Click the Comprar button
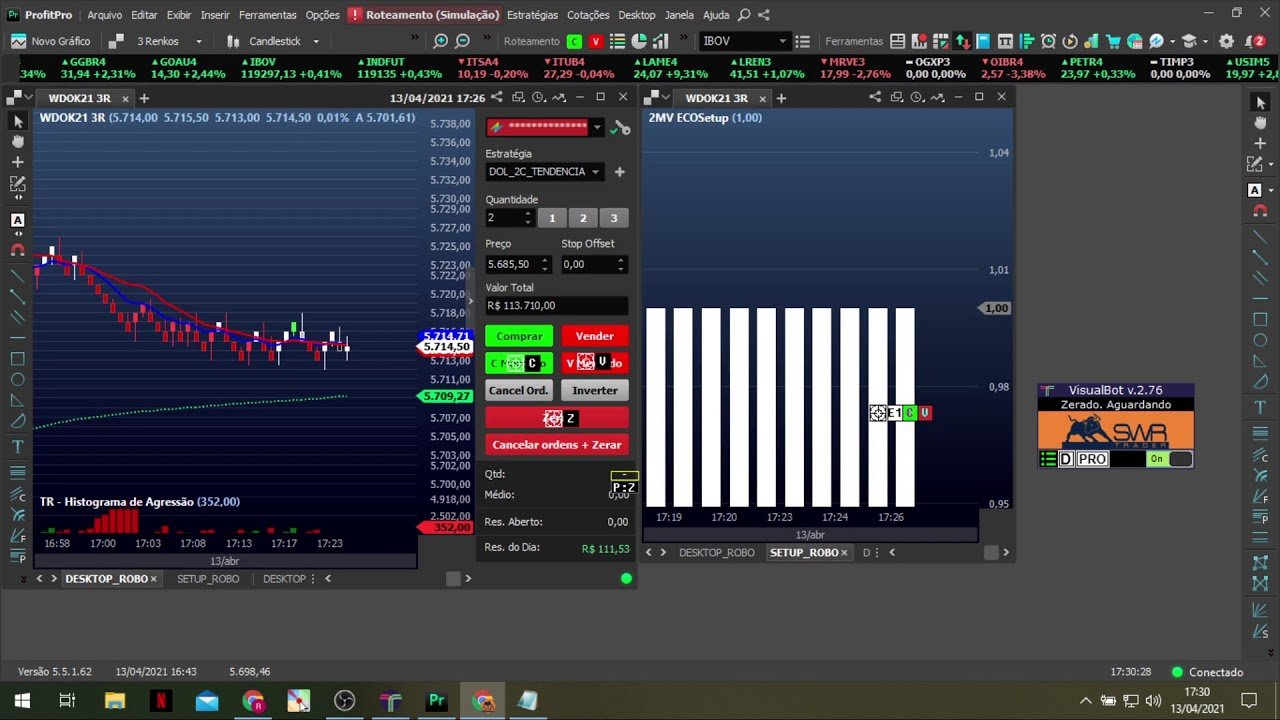 click(x=519, y=336)
